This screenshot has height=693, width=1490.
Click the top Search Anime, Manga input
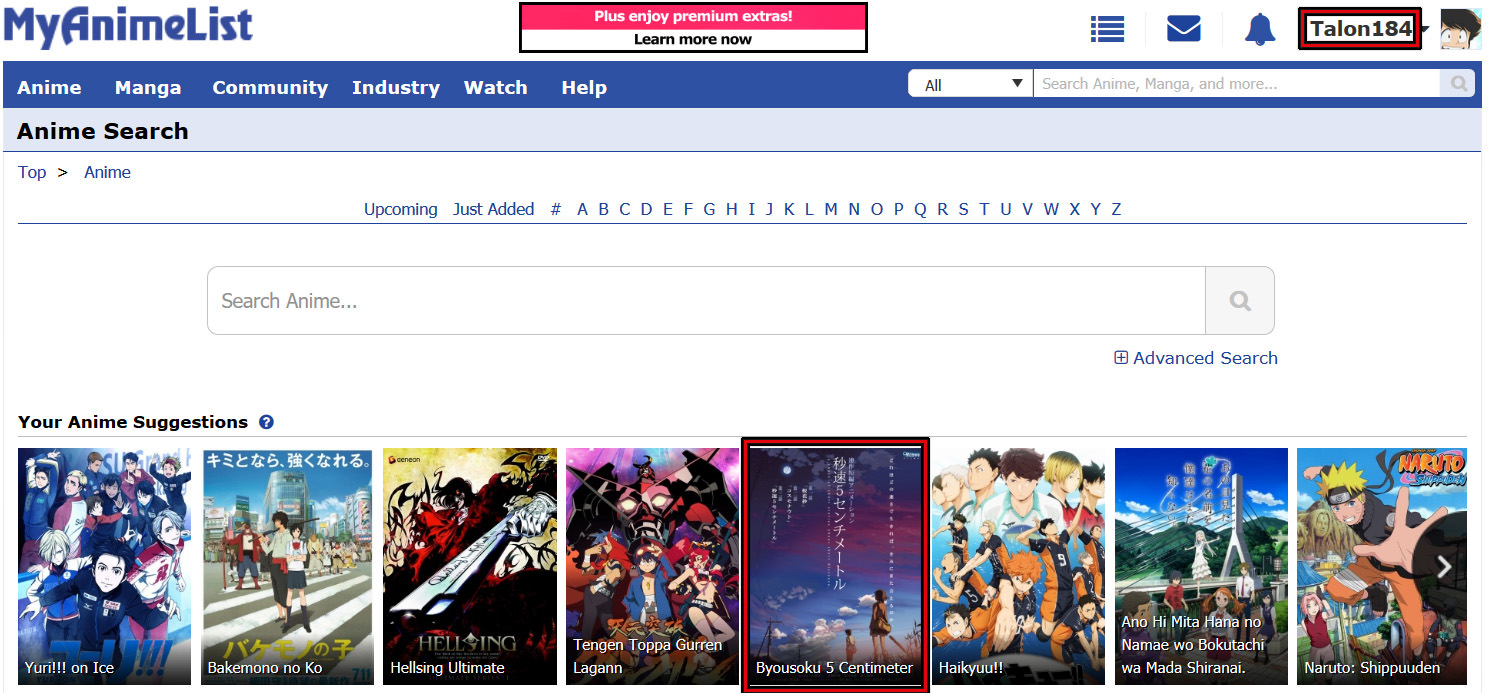(x=1238, y=84)
